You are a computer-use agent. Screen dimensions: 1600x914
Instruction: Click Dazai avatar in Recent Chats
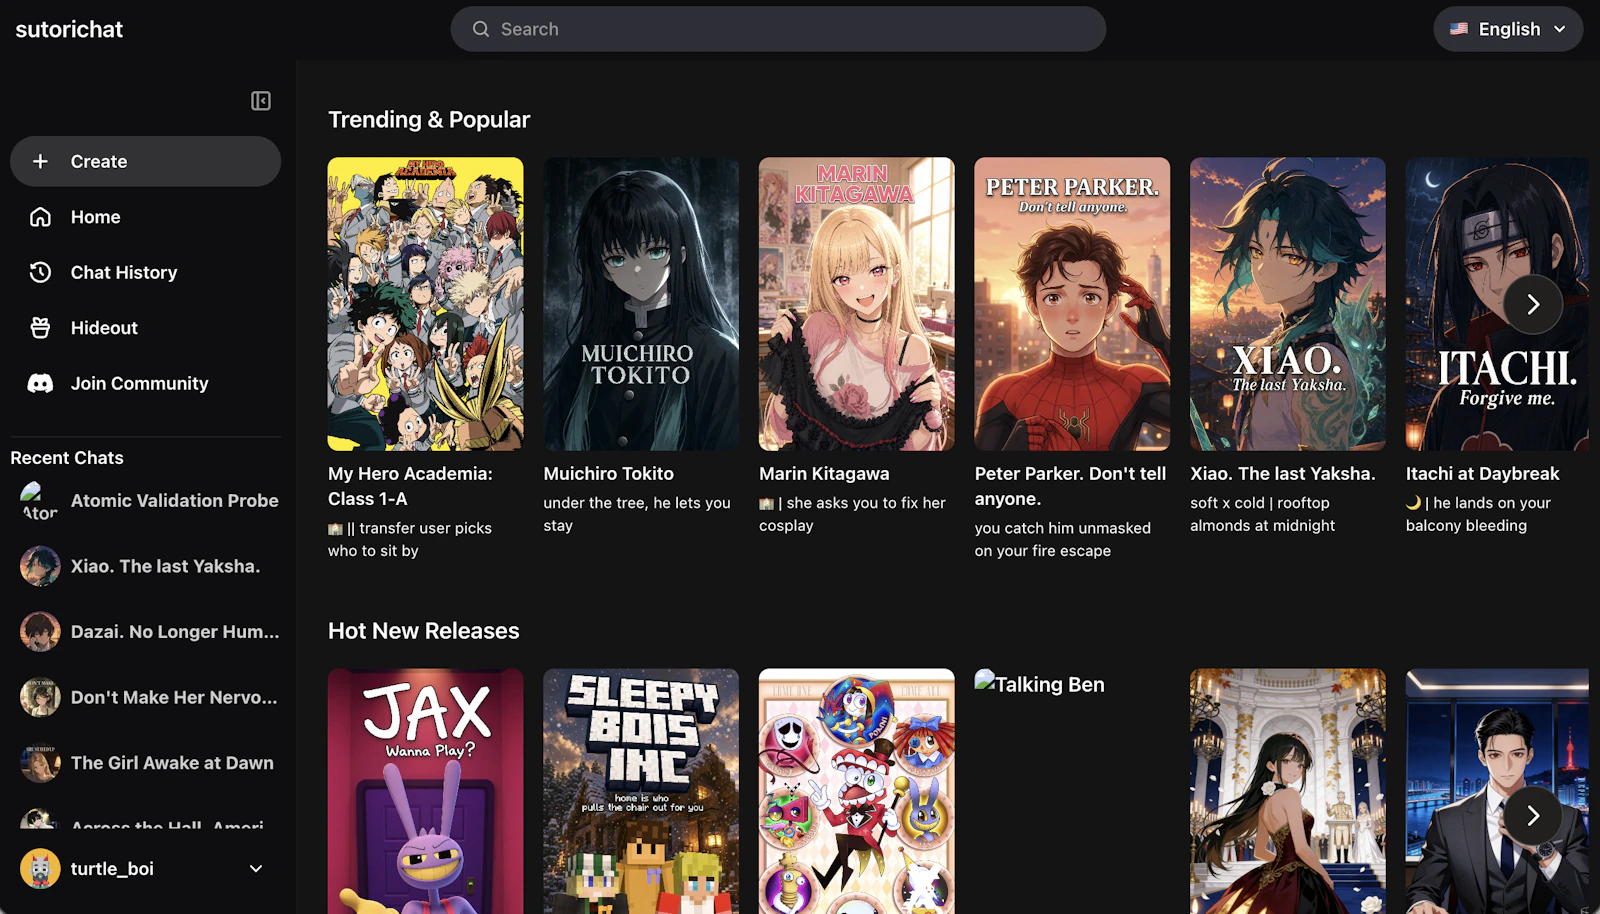coord(40,632)
